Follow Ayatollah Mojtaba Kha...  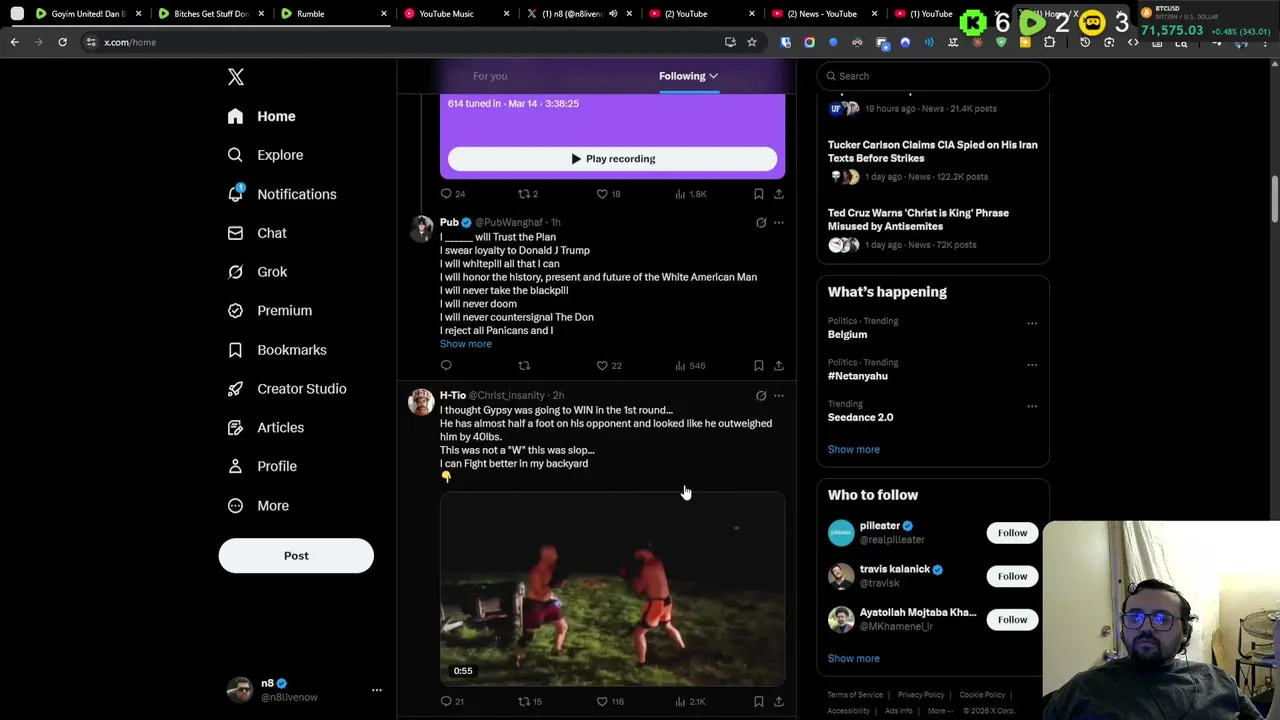point(1012,620)
